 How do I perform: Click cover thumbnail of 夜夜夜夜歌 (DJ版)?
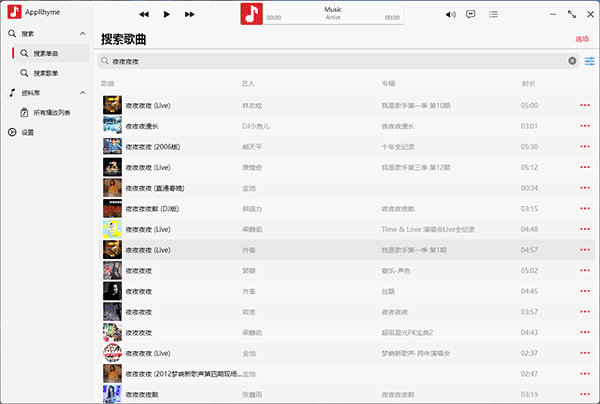point(112,209)
